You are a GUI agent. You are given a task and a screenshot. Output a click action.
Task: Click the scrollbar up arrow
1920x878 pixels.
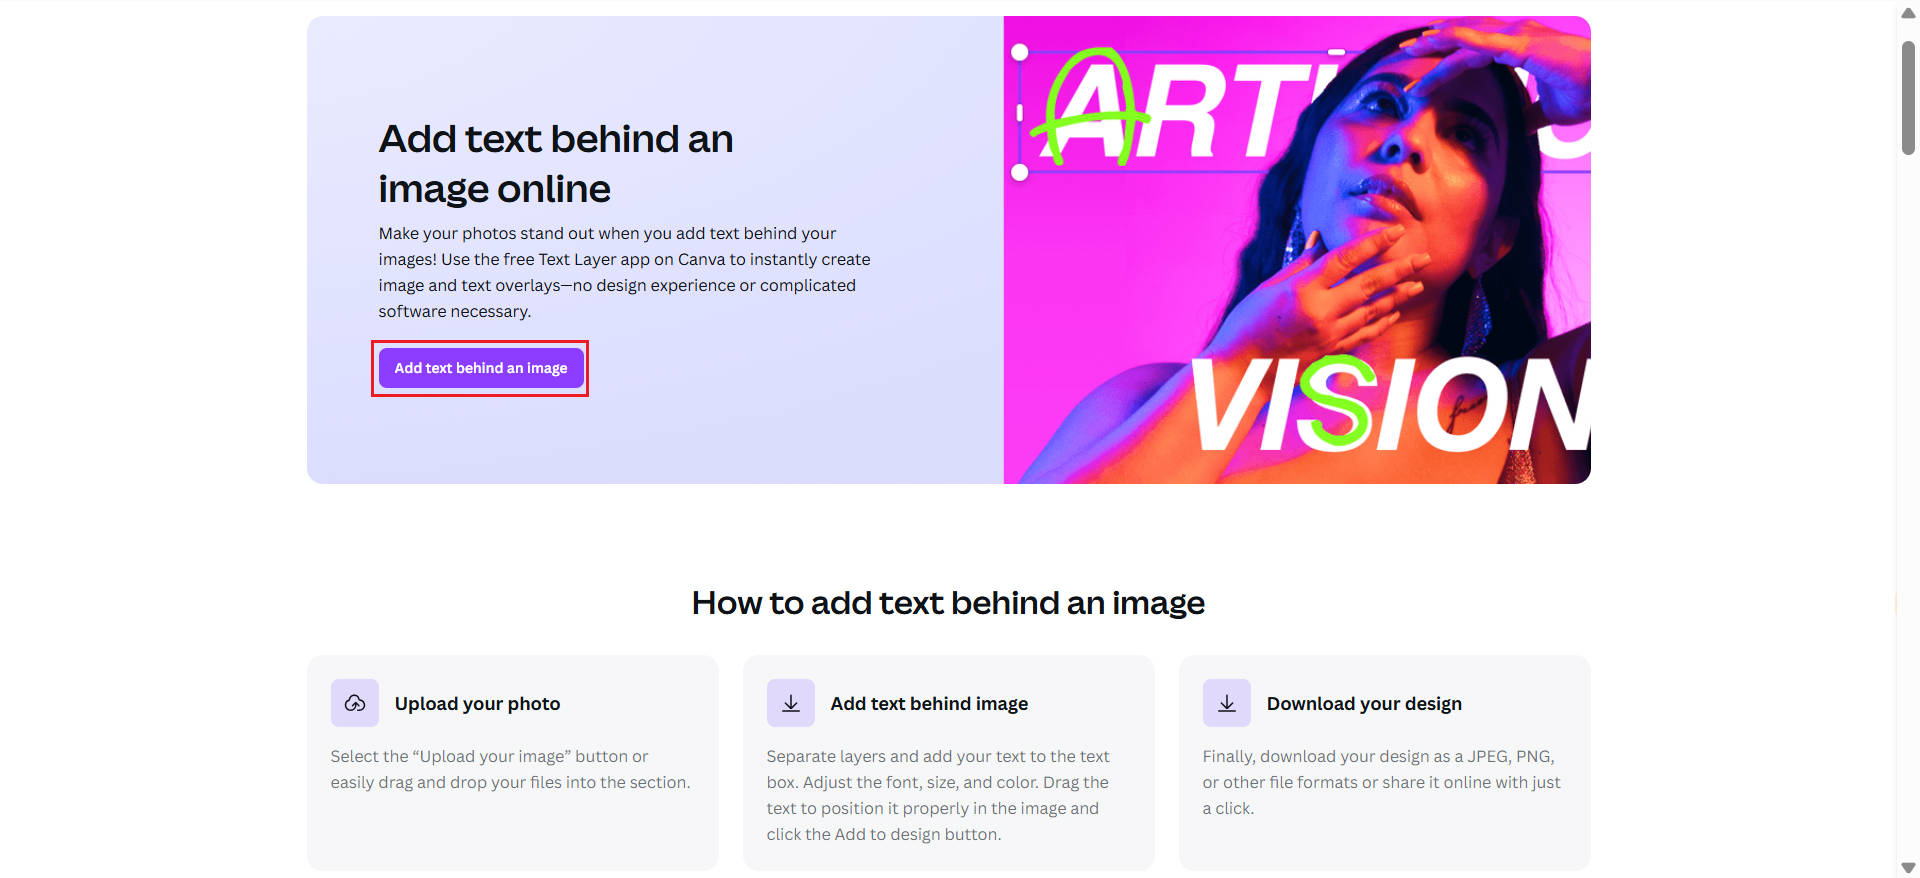tap(1908, 13)
